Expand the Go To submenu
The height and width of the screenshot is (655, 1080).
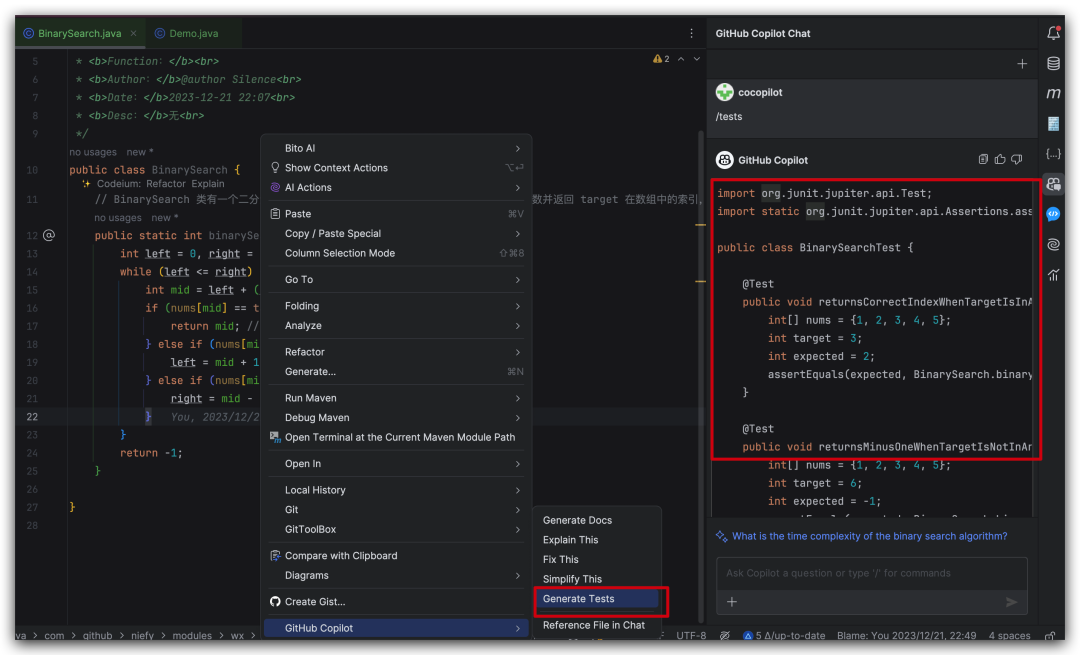(x=397, y=280)
